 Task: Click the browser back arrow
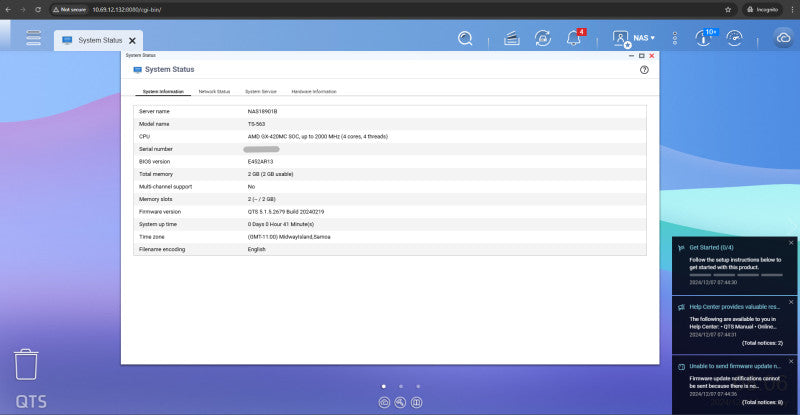(8, 9)
